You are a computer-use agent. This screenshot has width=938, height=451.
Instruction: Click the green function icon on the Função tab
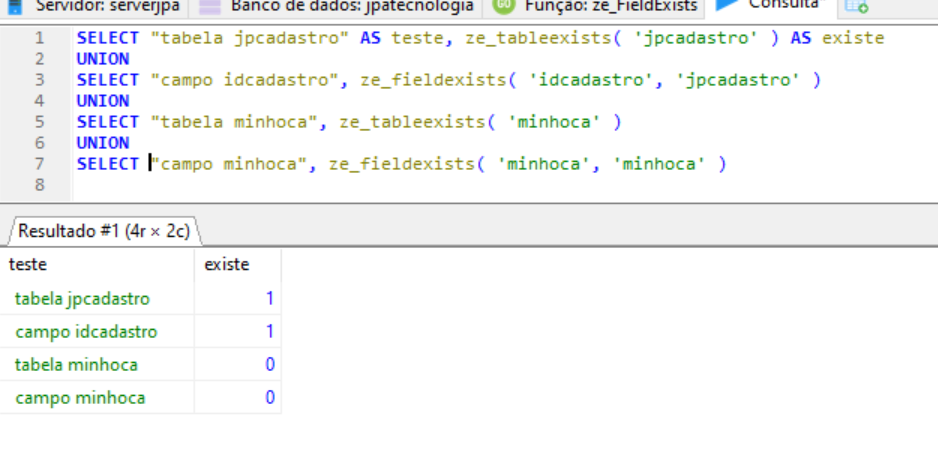tap(504, 5)
